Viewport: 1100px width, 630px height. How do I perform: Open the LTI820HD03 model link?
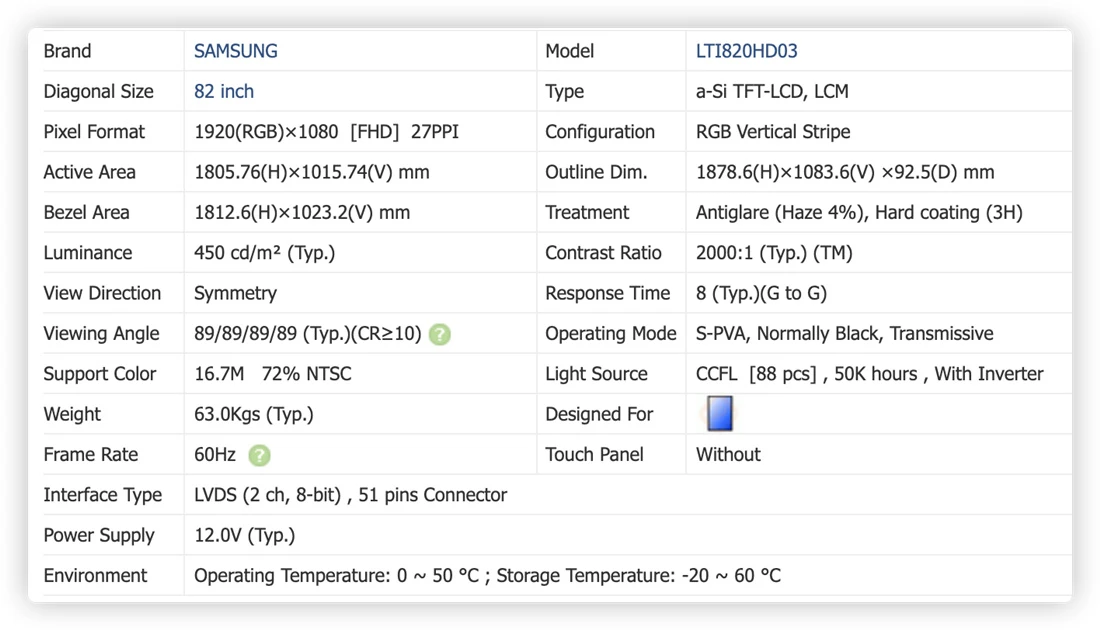pyautogui.click(x=746, y=51)
